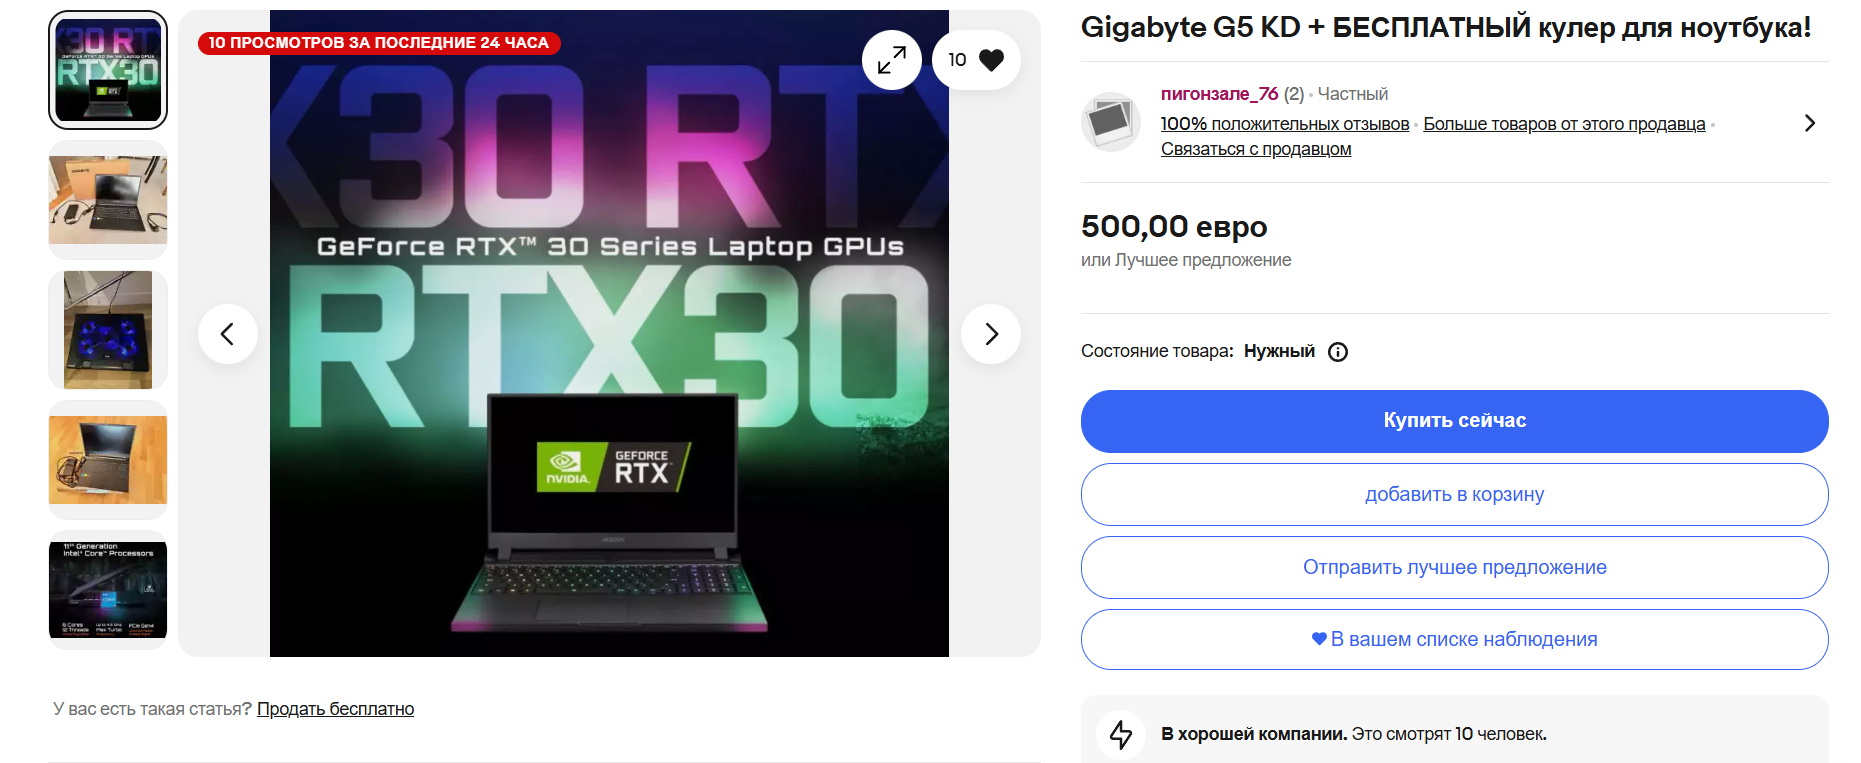Open Больше товаров от этого продавца link
This screenshot has height=763, width=1861.
tap(1564, 124)
